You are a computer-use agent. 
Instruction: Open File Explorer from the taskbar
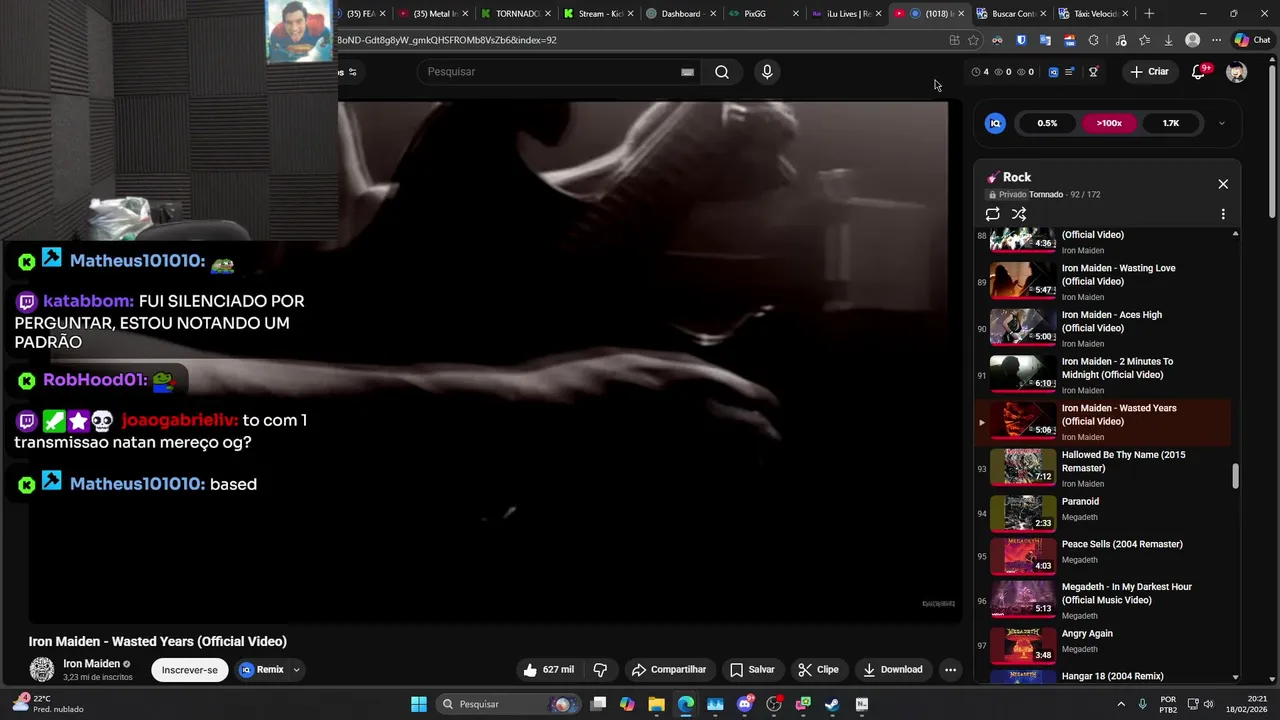(x=656, y=704)
